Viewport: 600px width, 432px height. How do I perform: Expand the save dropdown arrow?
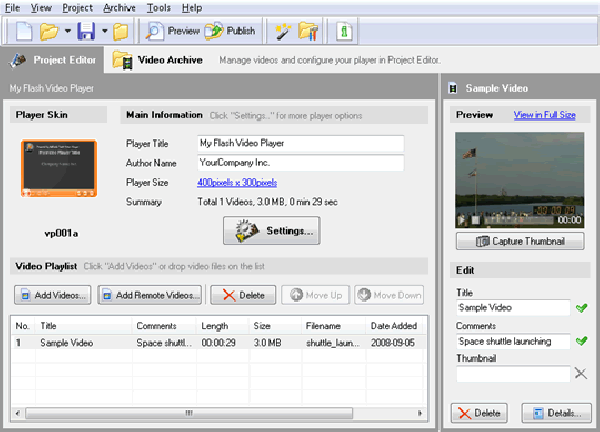click(104, 31)
